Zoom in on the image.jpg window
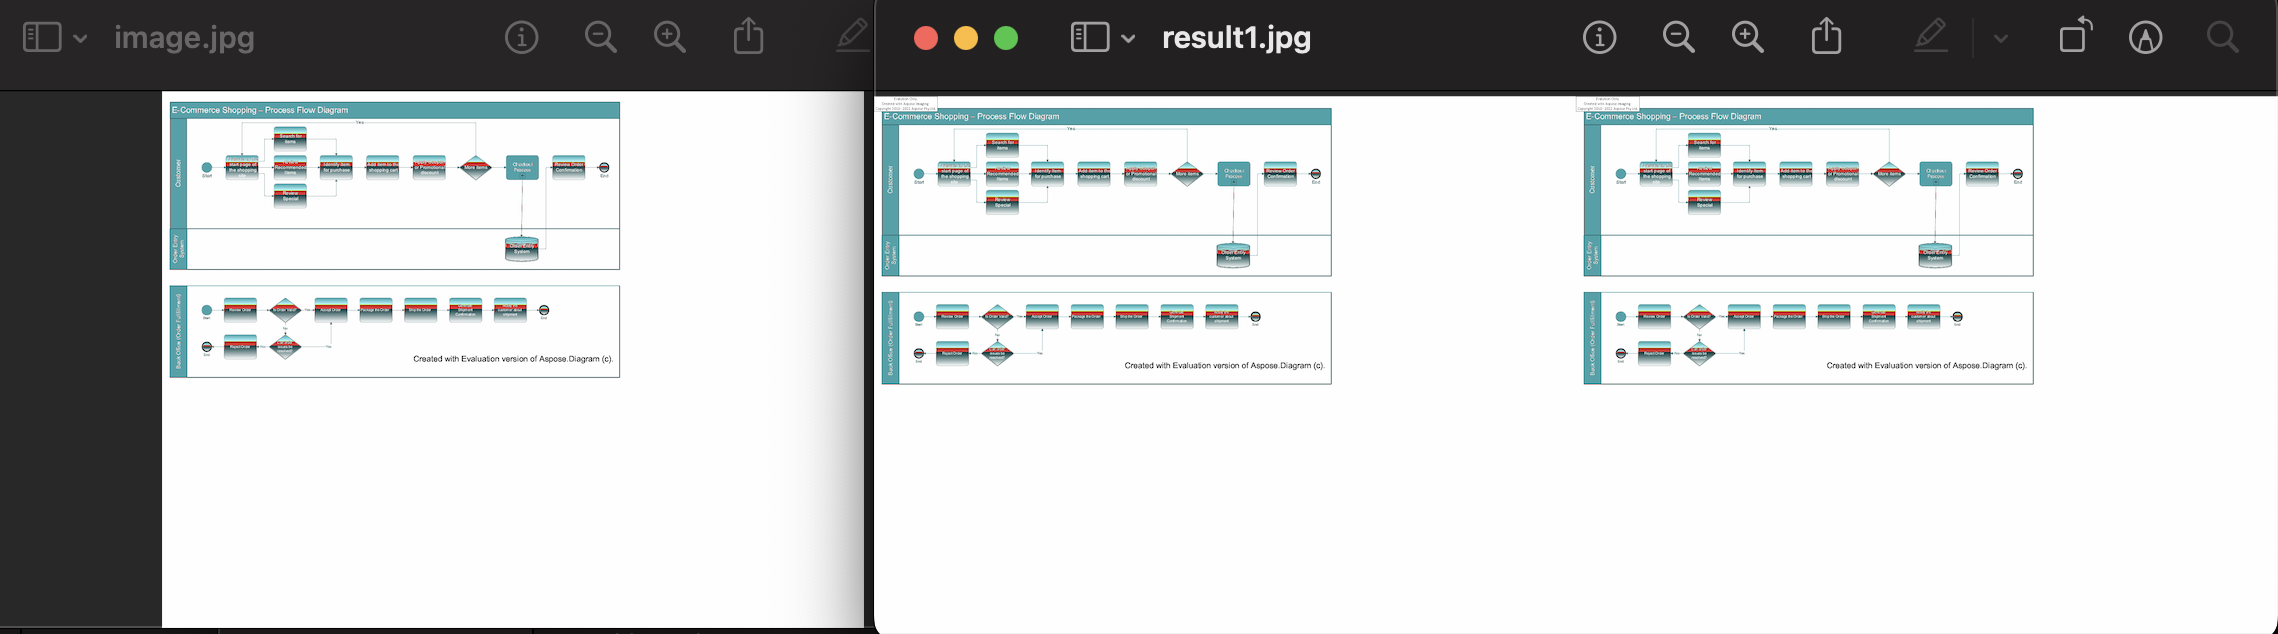The width and height of the screenshot is (2278, 634). pos(669,38)
